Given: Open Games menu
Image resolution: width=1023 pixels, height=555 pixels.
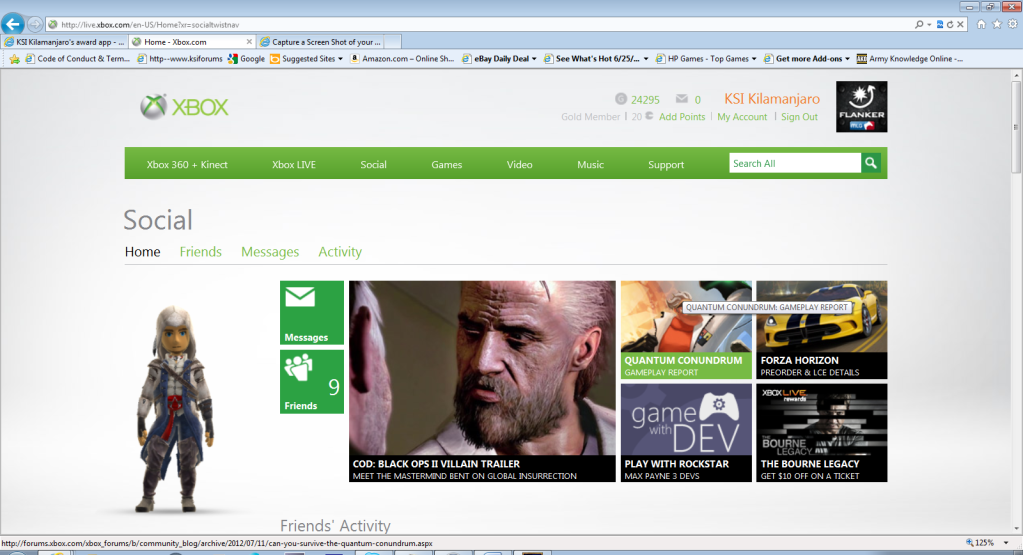Looking at the screenshot, I should pos(446,164).
